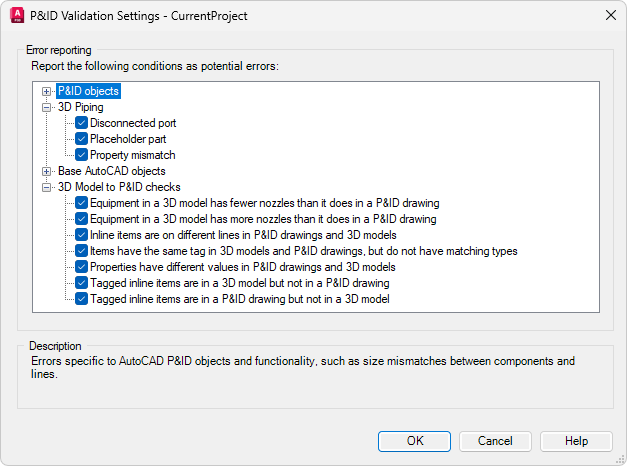Expand the P&ID objects tree node

point(46,91)
